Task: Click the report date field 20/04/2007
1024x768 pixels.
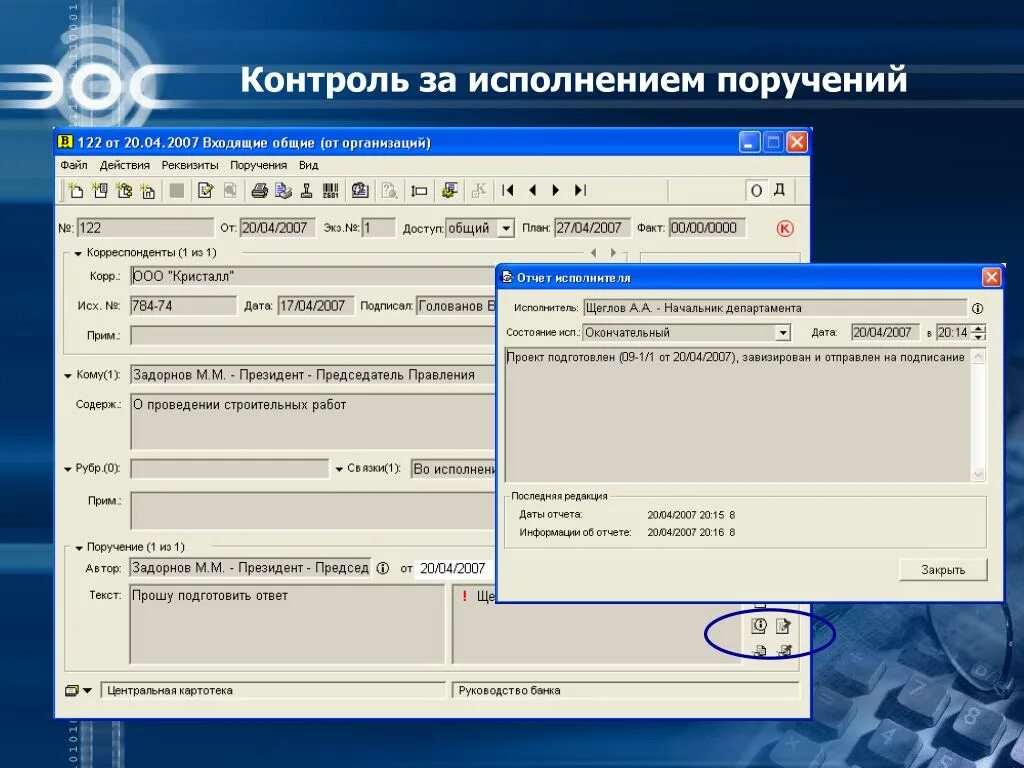Action: [x=885, y=332]
